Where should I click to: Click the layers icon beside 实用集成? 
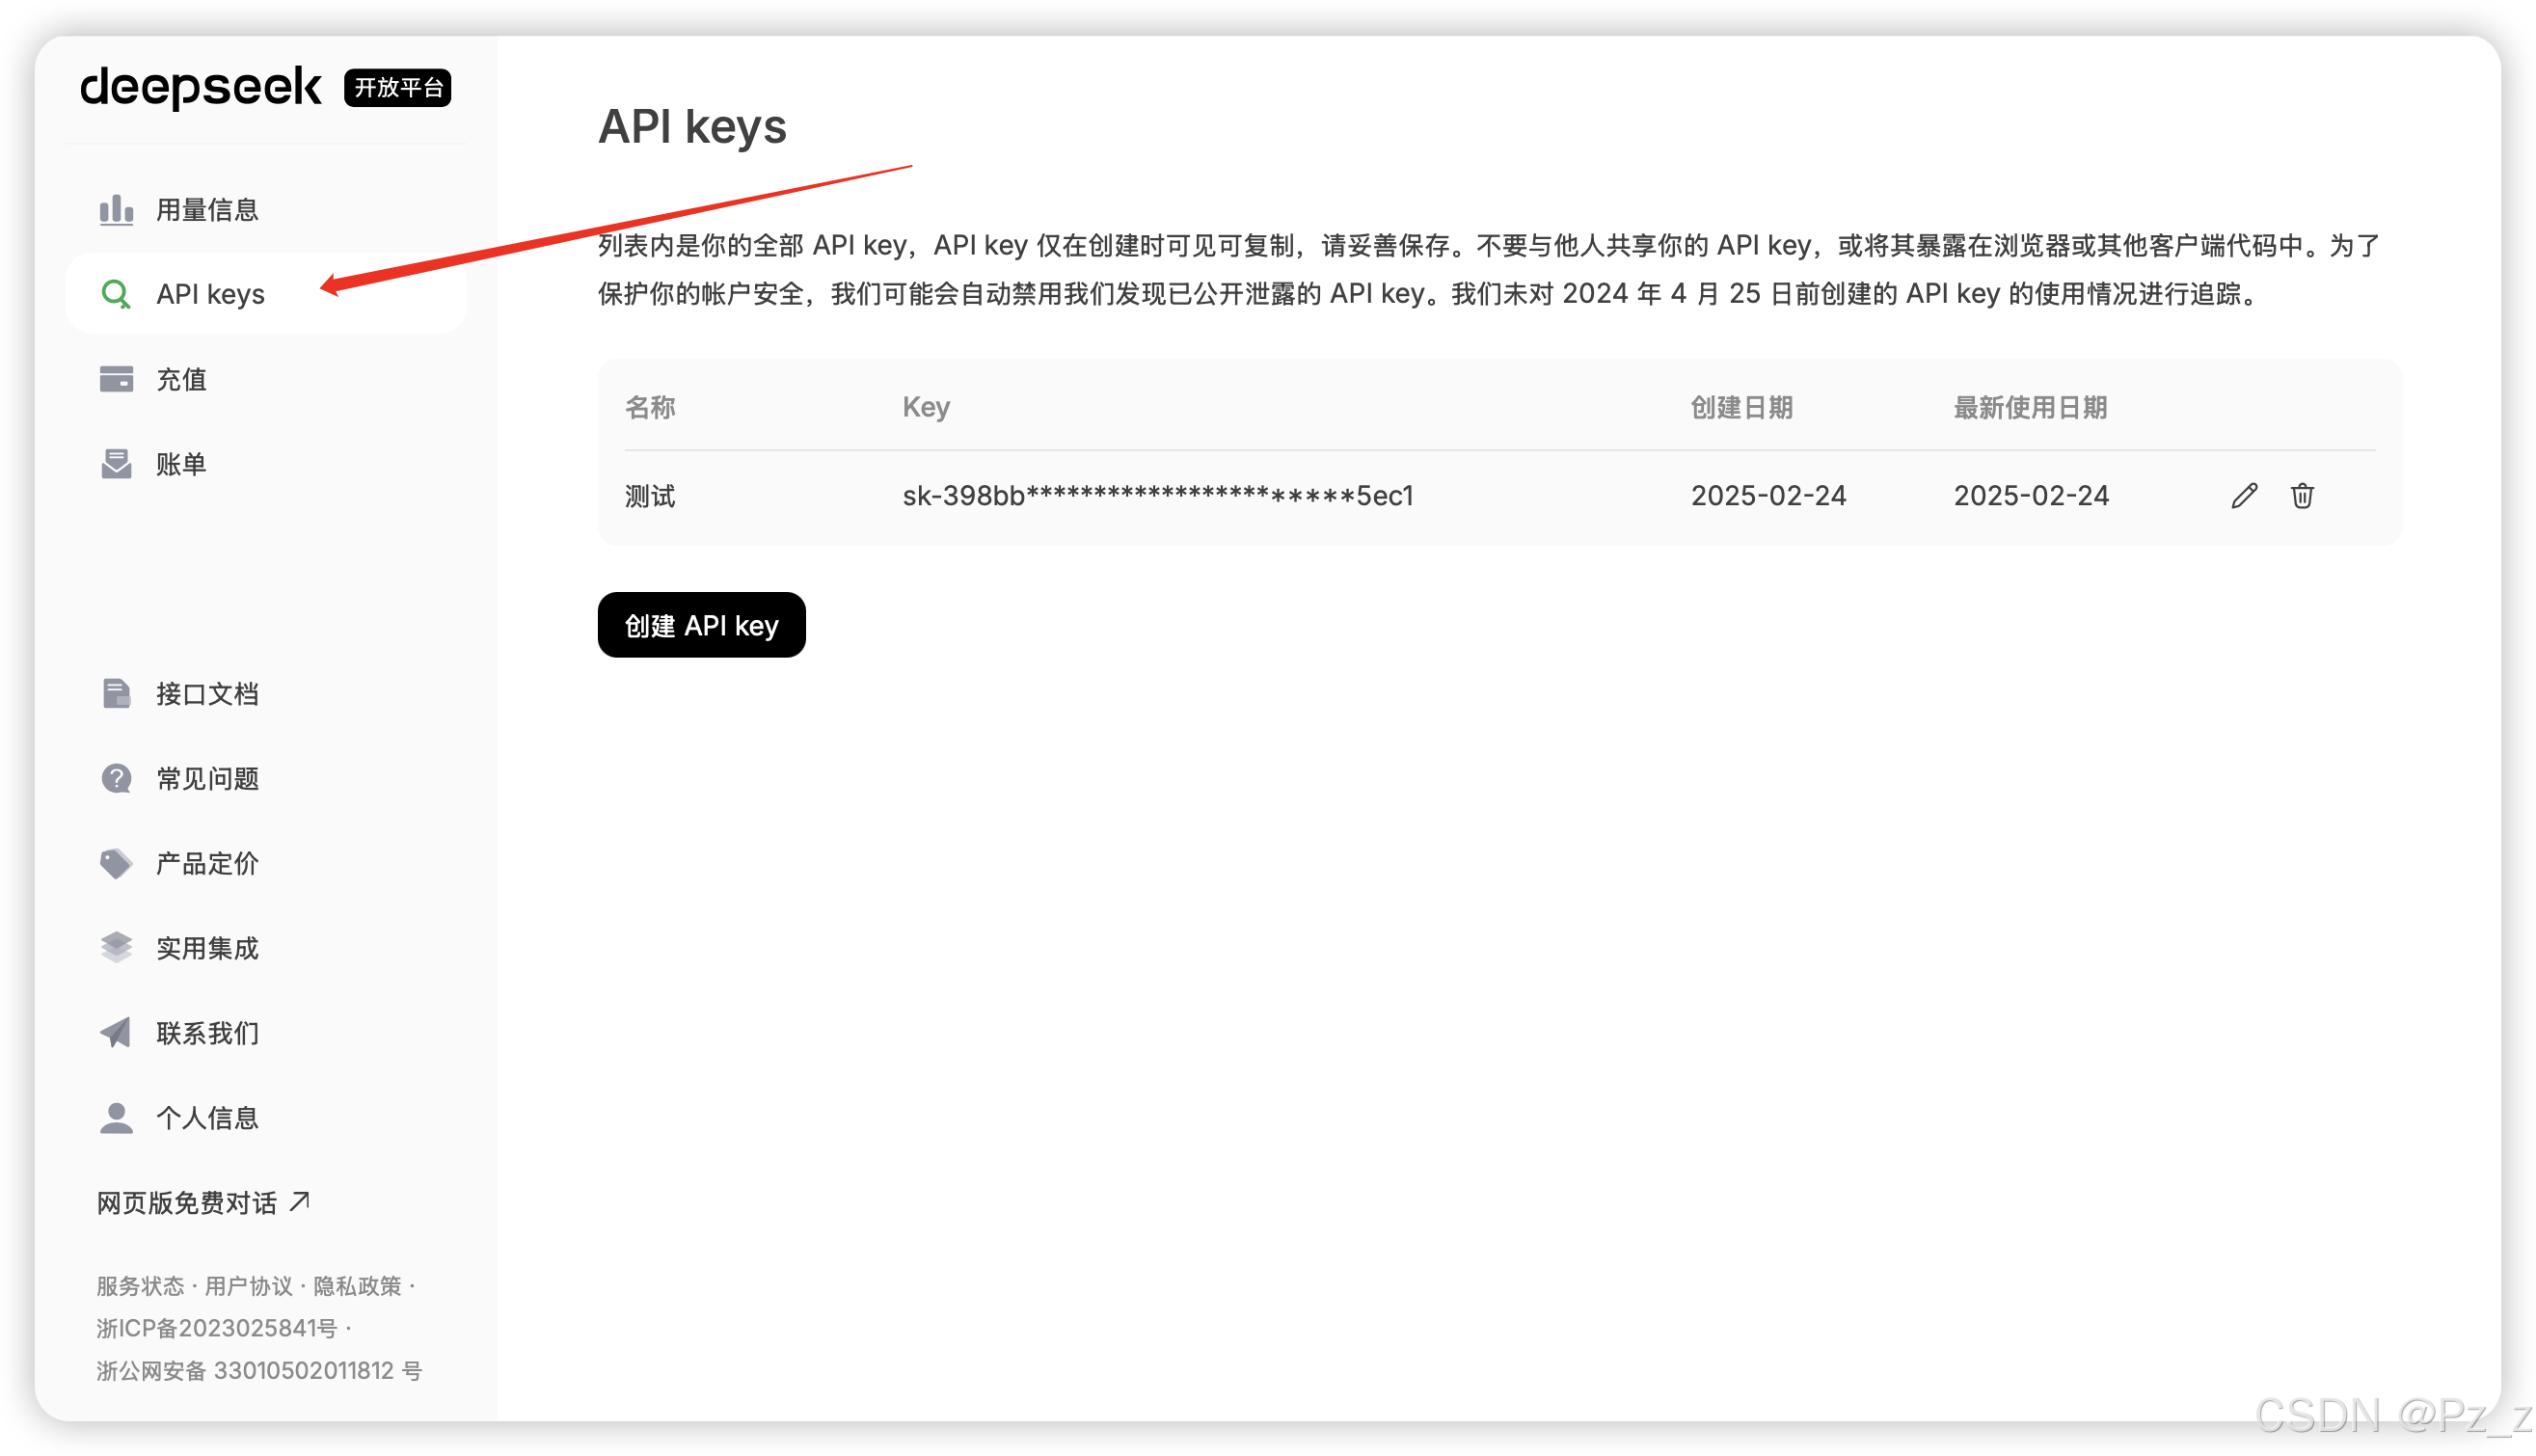coord(116,948)
